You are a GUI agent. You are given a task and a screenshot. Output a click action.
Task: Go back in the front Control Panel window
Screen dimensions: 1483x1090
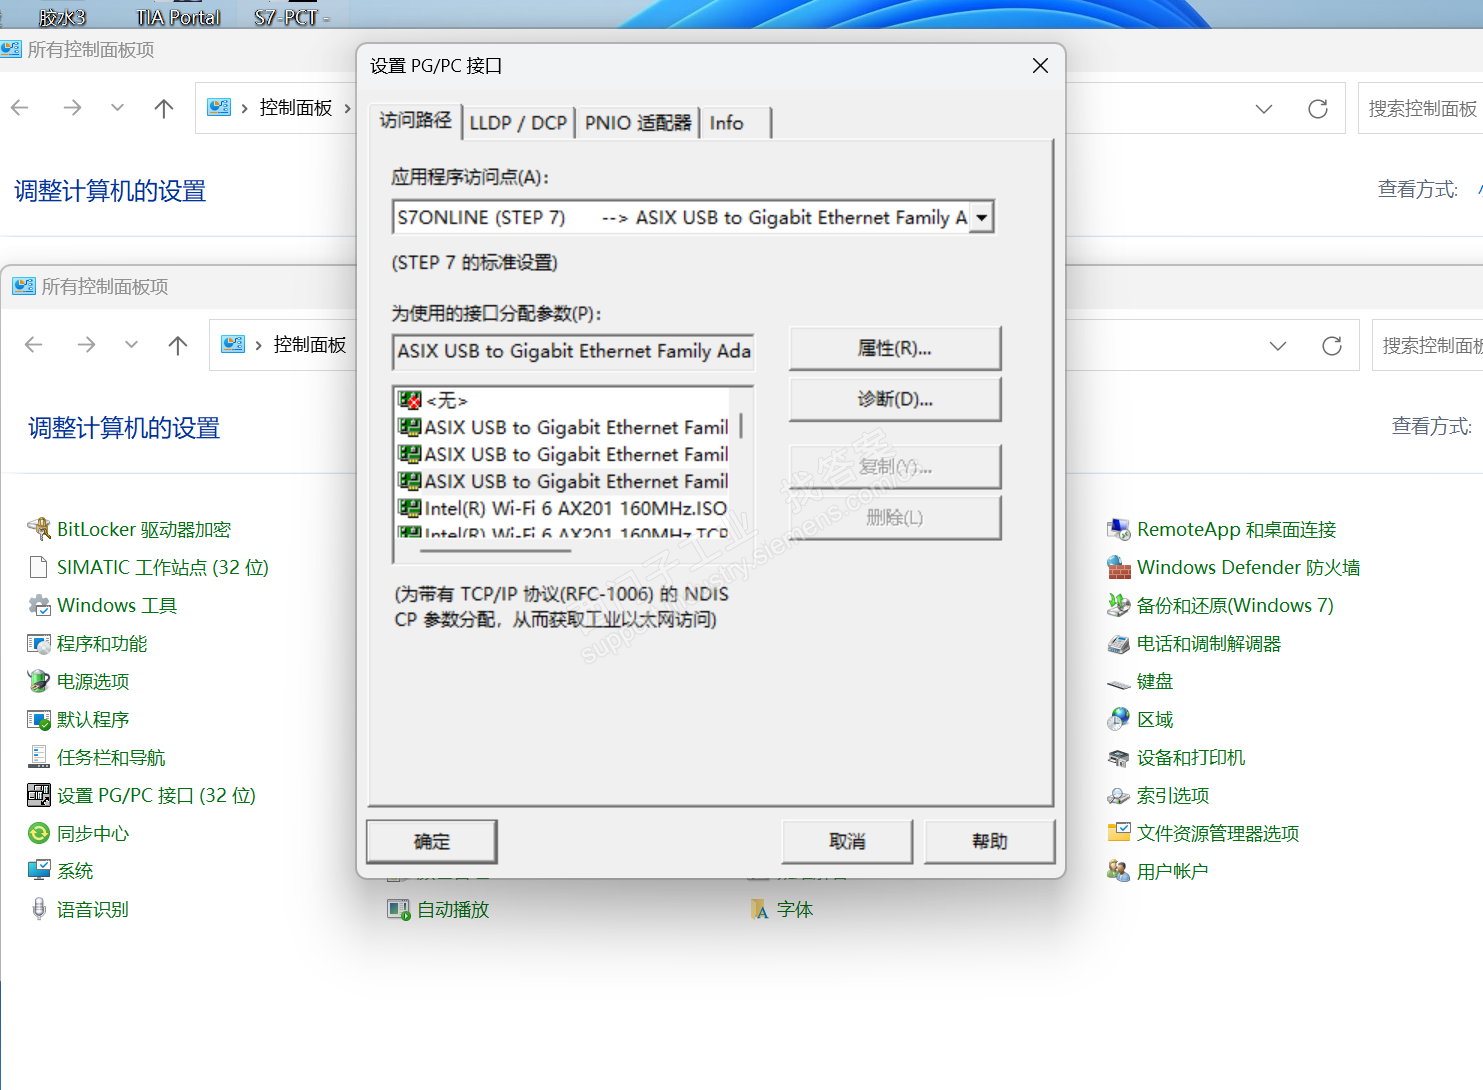[34, 345]
